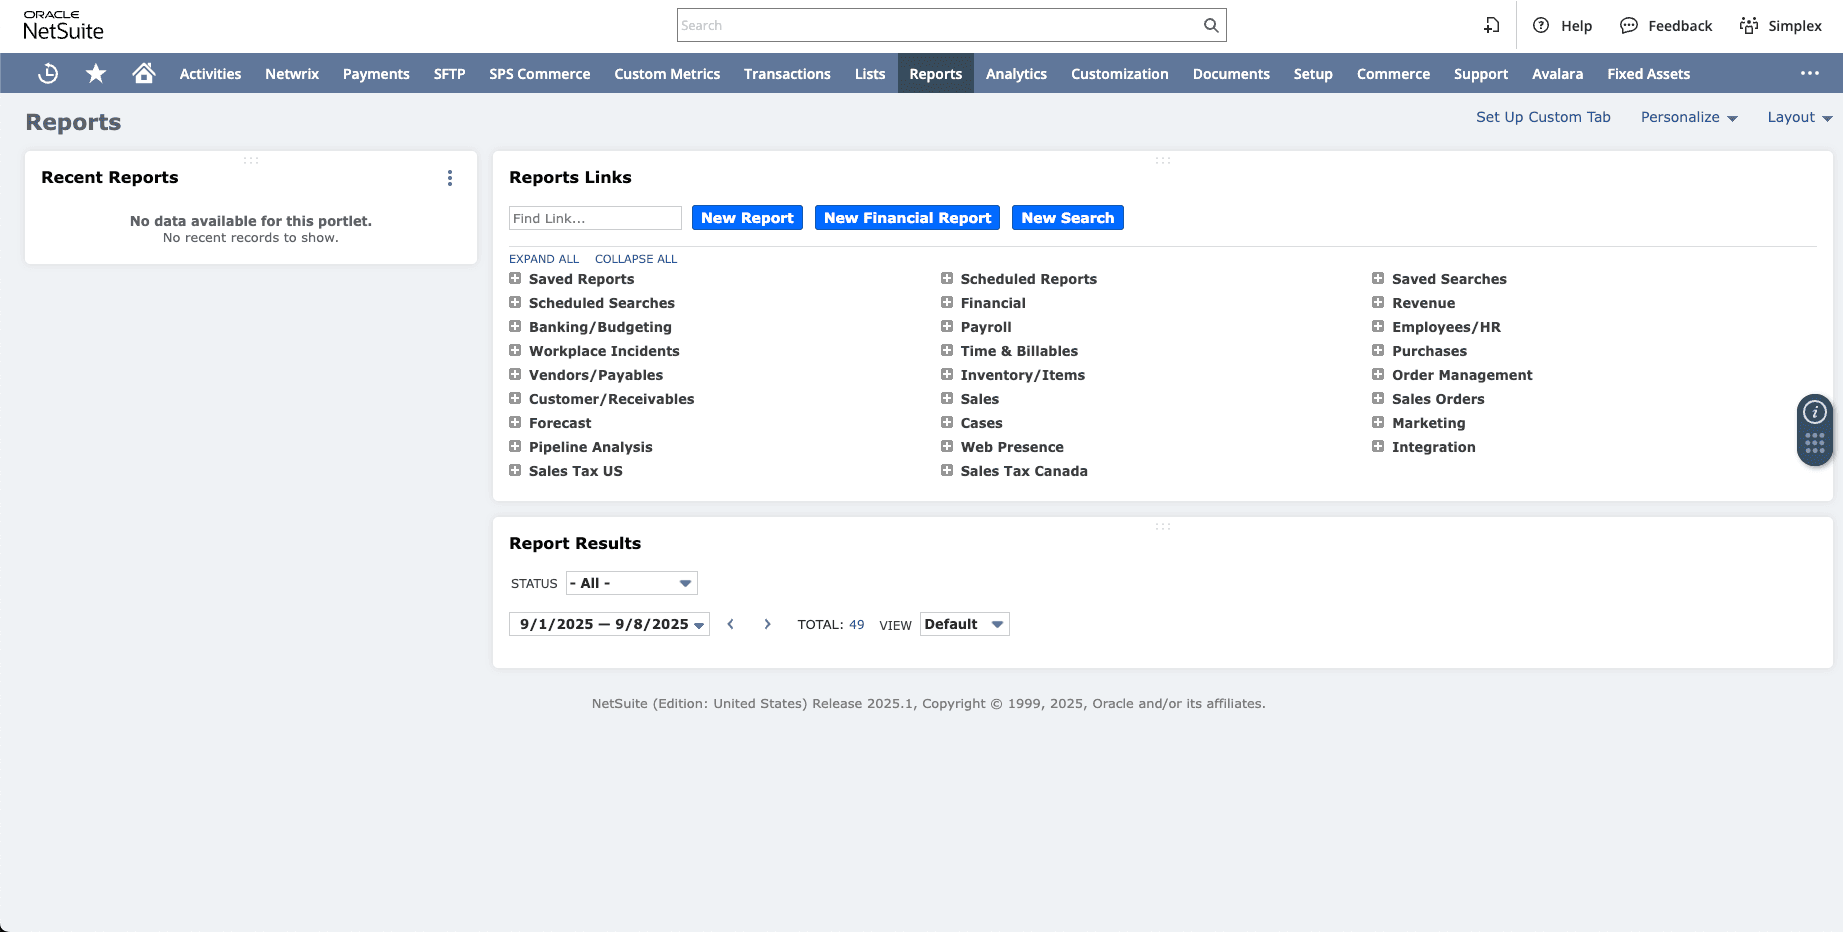Open the Recent Records clock icon
The image size is (1843, 932).
click(x=48, y=74)
